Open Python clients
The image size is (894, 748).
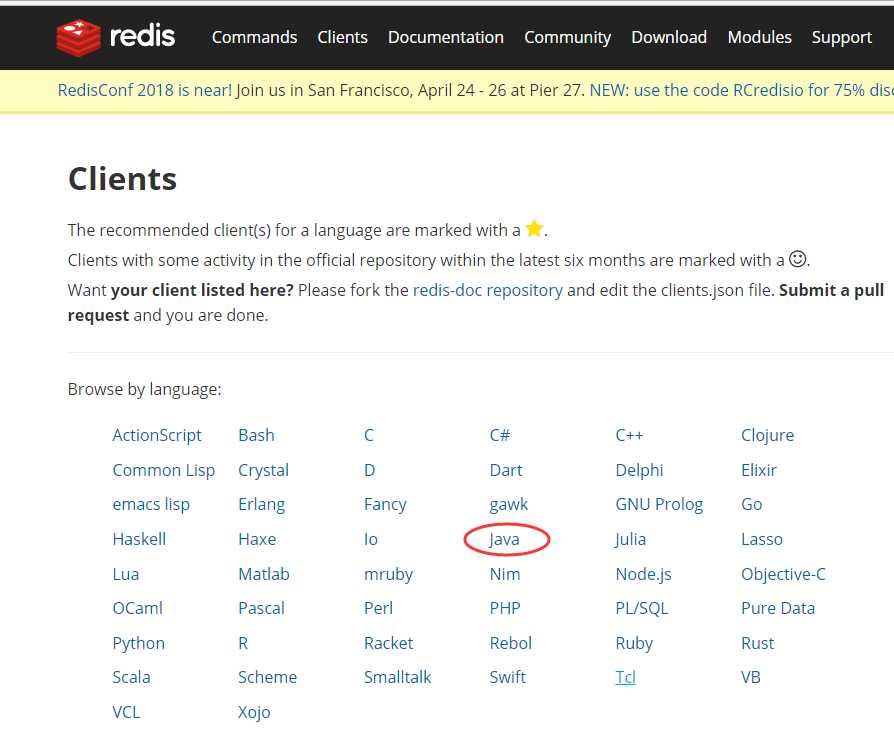tap(139, 644)
